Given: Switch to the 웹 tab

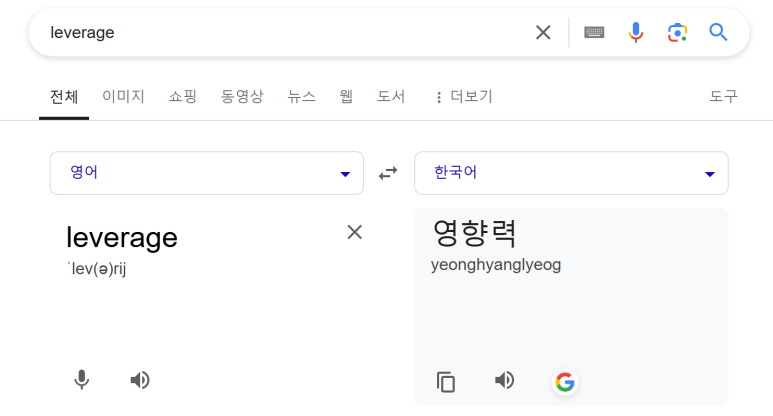Looking at the screenshot, I should pyautogui.click(x=346, y=96).
